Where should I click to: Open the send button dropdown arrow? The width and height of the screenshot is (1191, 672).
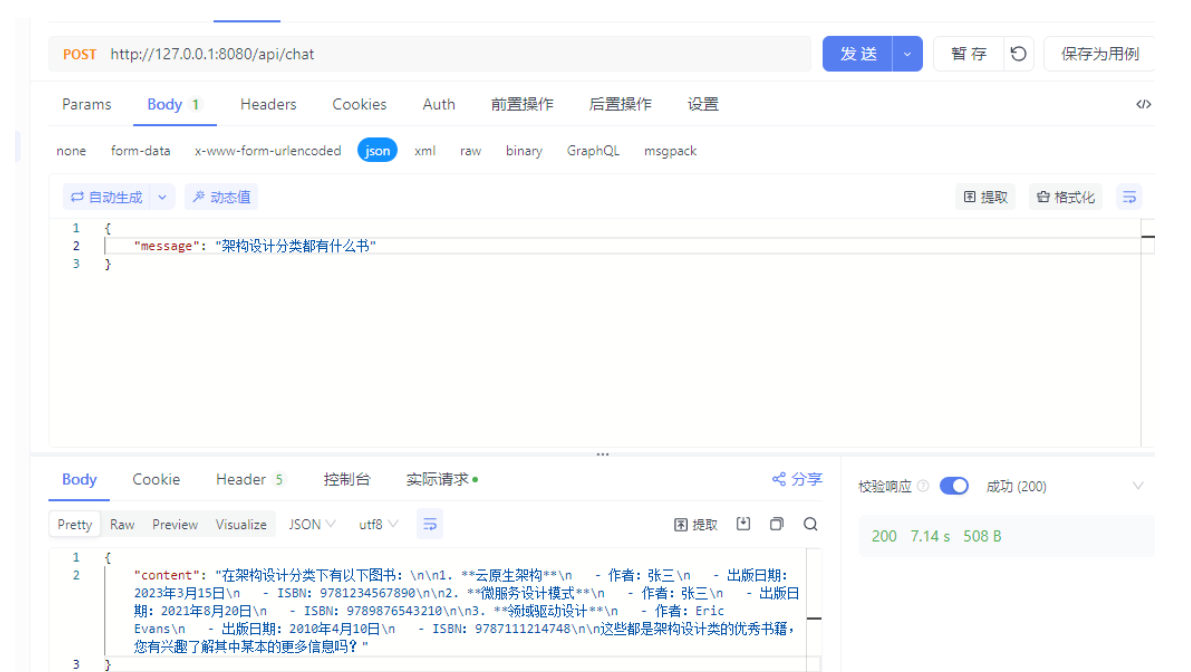tap(906, 54)
